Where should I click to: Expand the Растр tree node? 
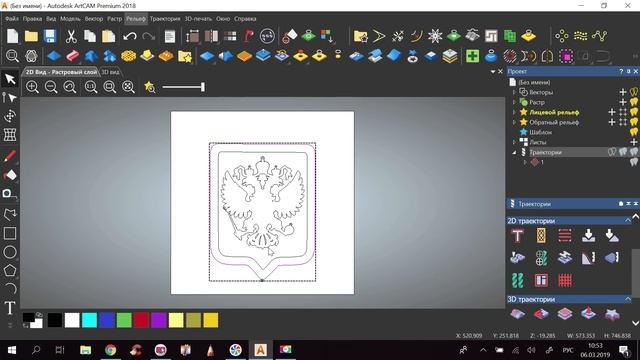tap(514, 102)
